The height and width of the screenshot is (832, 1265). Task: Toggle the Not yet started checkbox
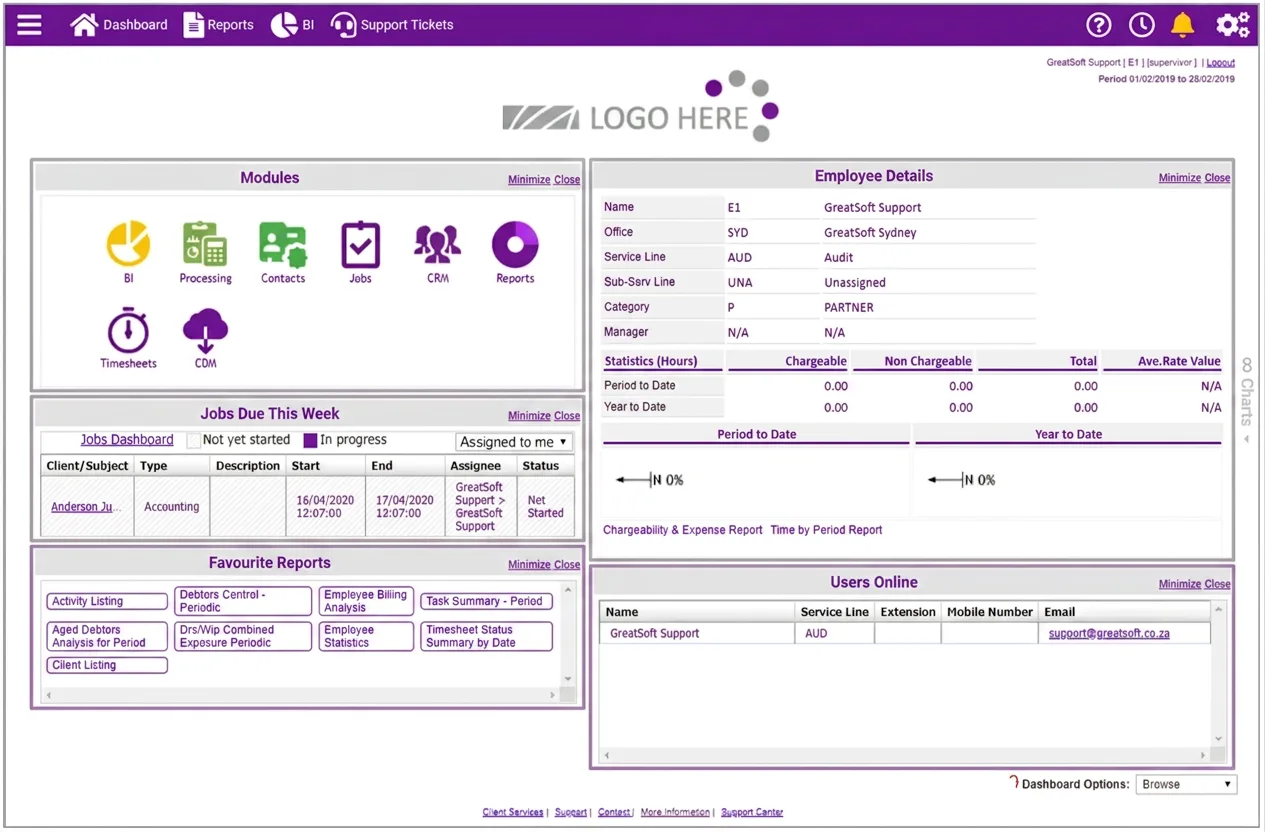pyautogui.click(x=194, y=441)
